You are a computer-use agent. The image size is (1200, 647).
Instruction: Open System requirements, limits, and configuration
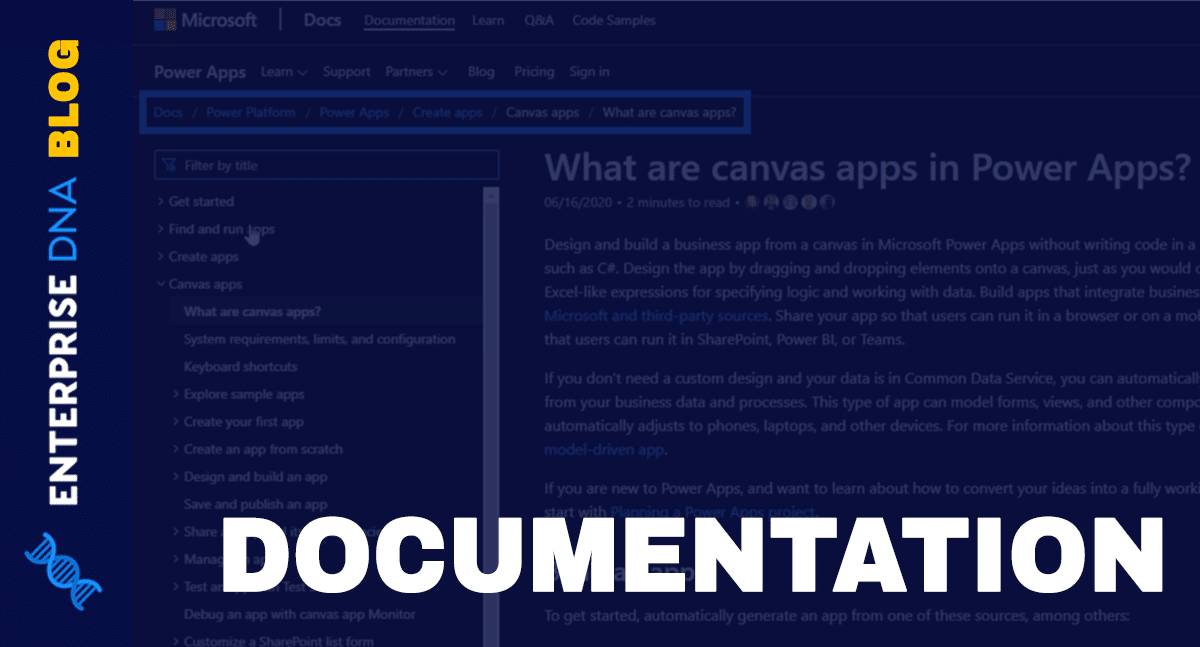coord(319,339)
